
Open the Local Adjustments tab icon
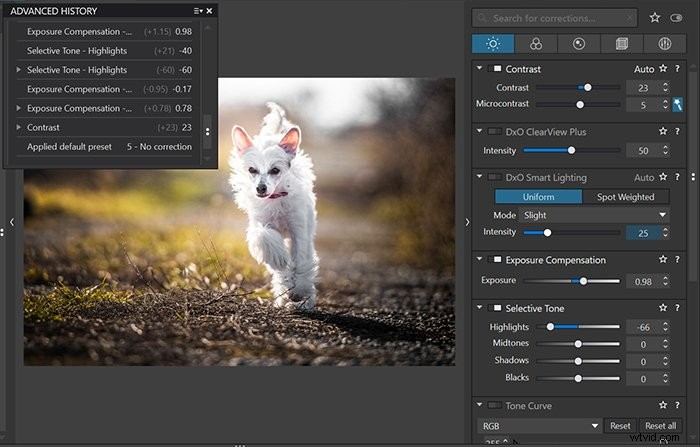click(x=664, y=44)
